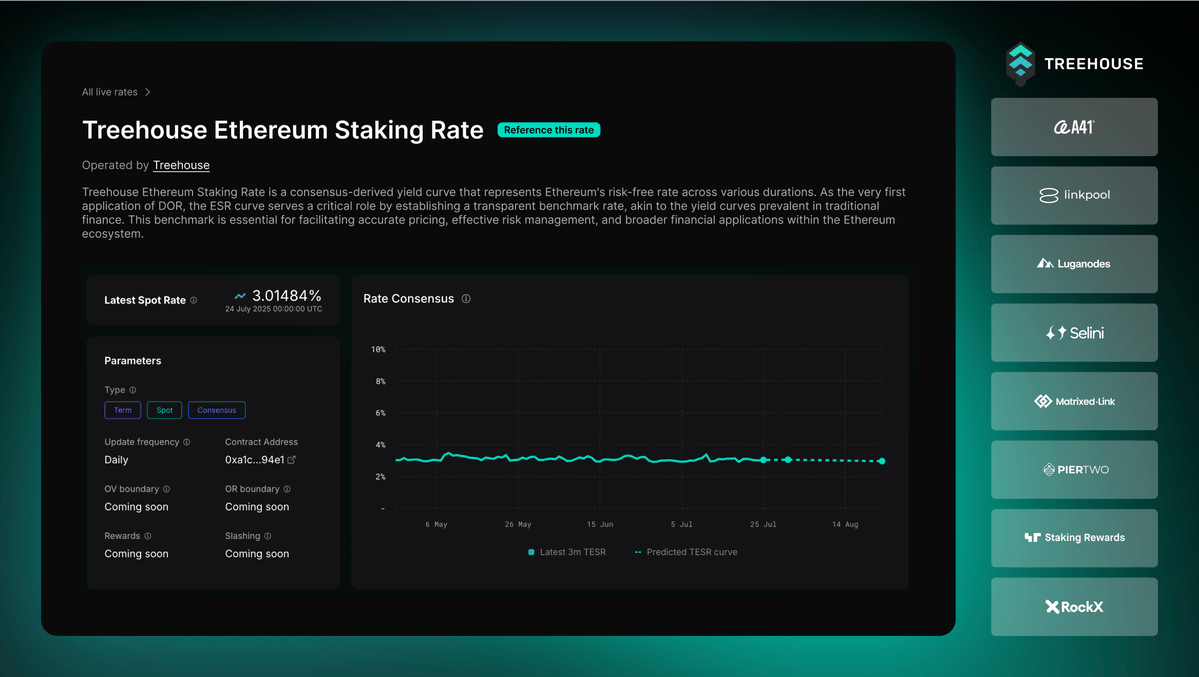Image resolution: width=1199 pixels, height=677 pixels.
Task: Click the chevron after All live rates
Action: coord(148,92)
